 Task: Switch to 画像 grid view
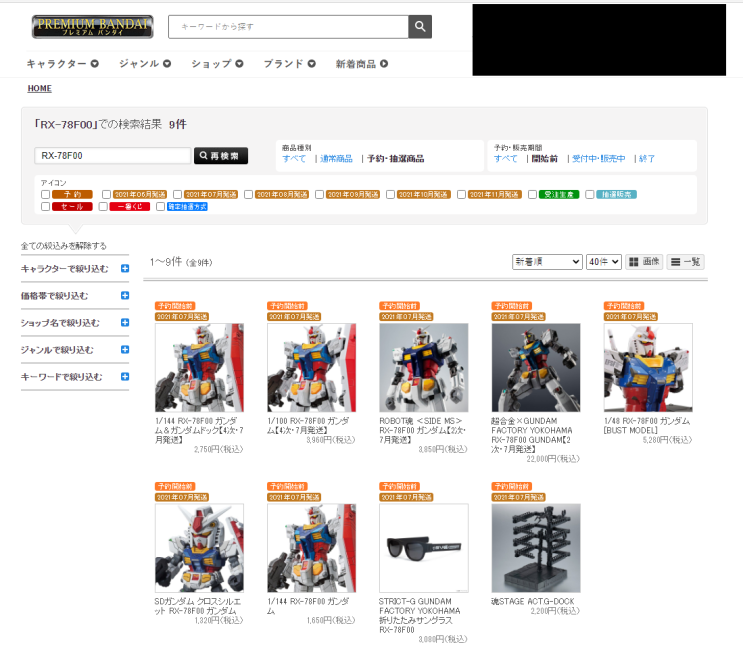click(644, 262)
